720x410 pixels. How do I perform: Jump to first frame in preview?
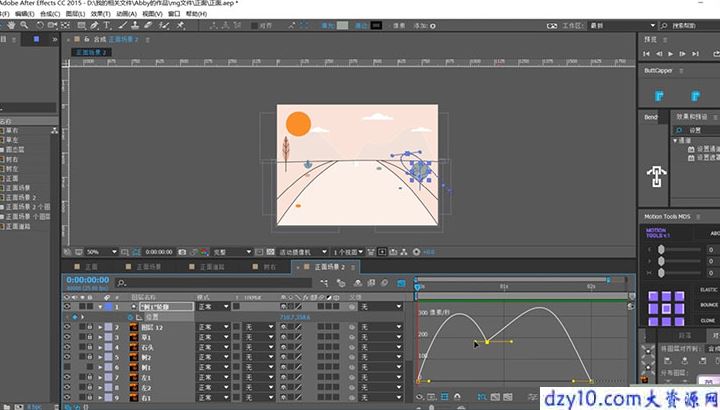pos(646,54)
